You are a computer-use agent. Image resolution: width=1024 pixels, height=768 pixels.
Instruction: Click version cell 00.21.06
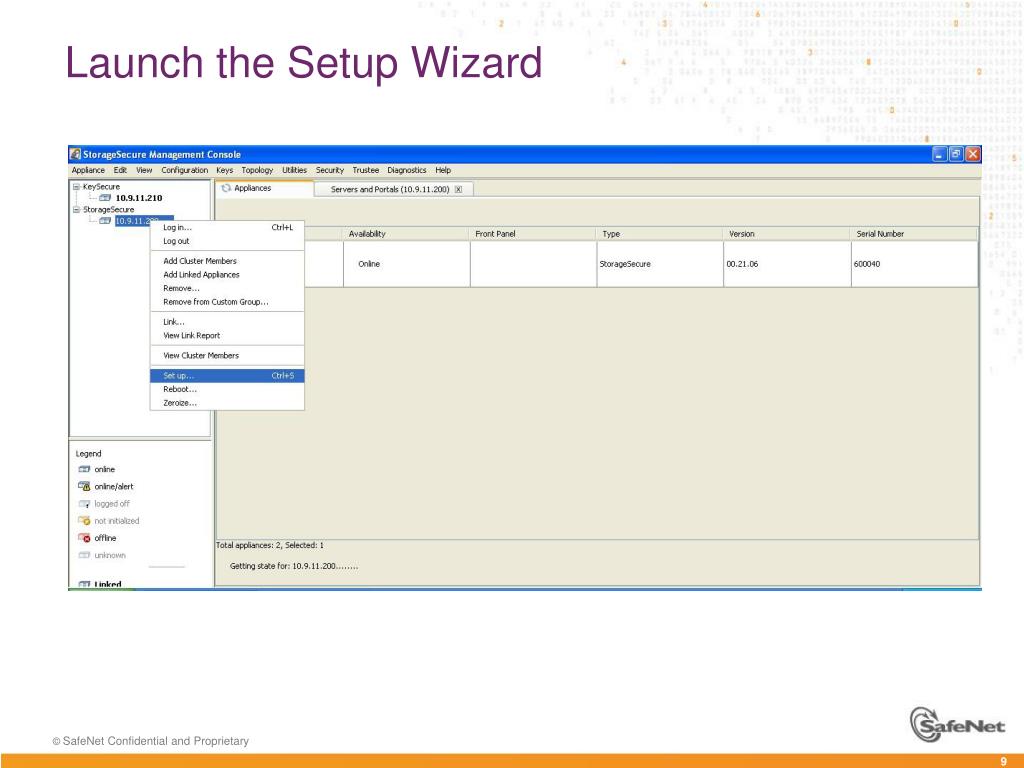point(787,264)
